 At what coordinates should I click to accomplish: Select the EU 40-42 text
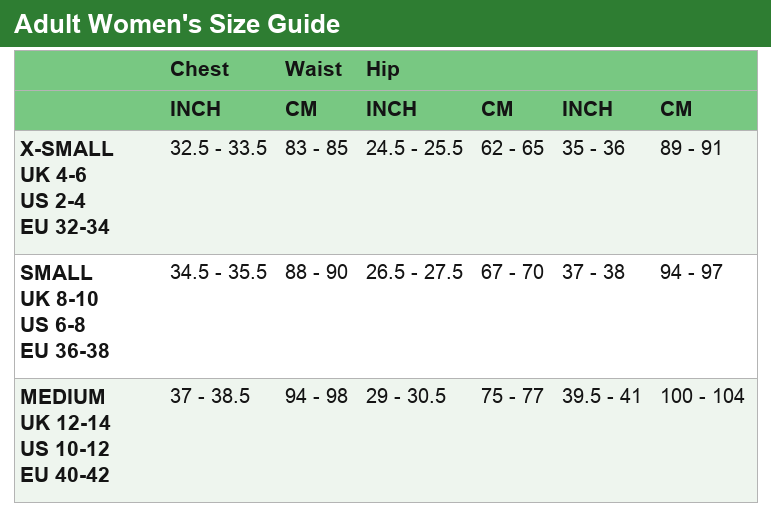click(64, 475)
